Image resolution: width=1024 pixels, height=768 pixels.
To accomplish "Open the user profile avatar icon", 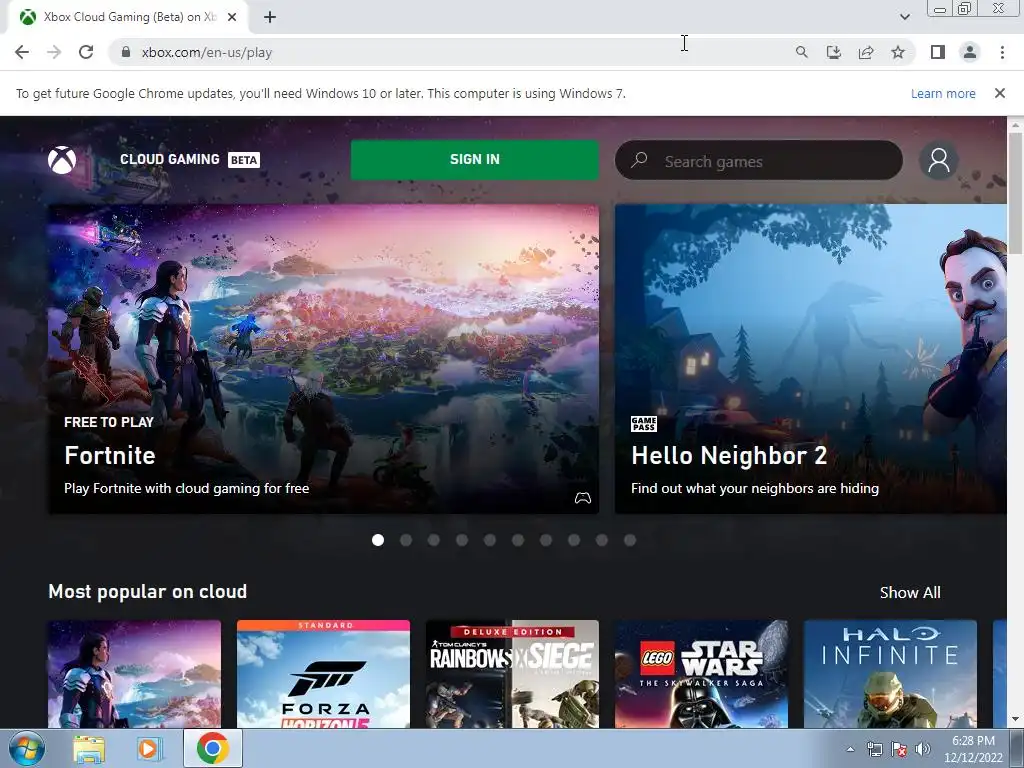I will click(x=938, y=160).
